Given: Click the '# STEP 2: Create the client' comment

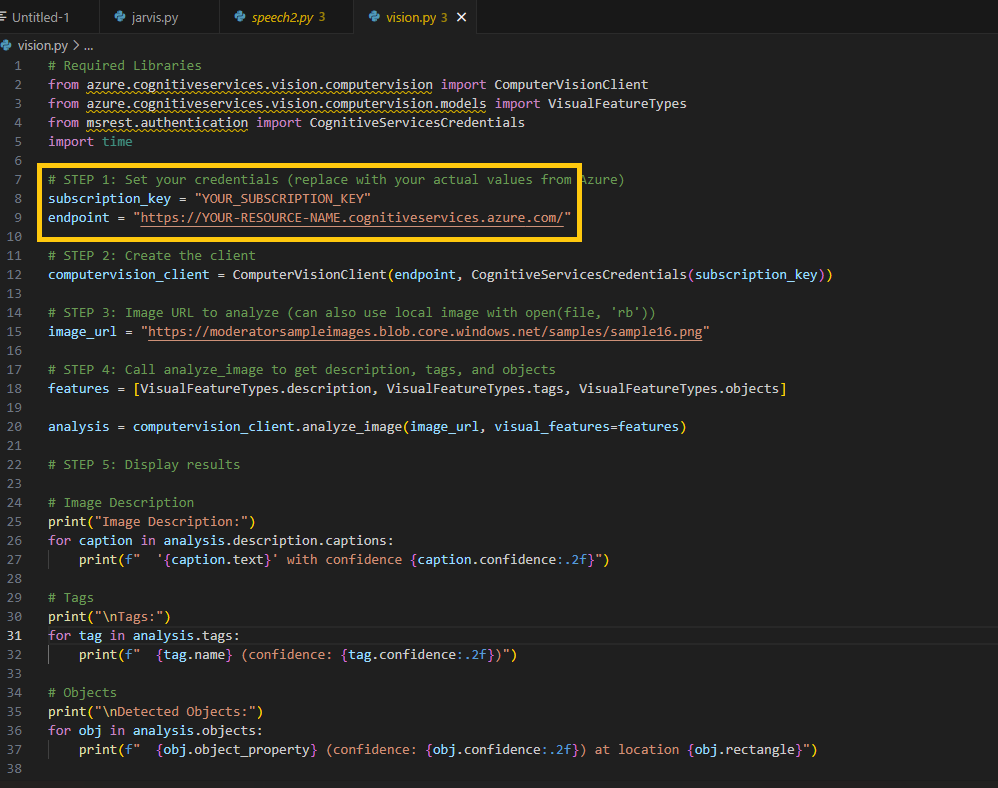Looking at the screenshot, I should [152, 256].
